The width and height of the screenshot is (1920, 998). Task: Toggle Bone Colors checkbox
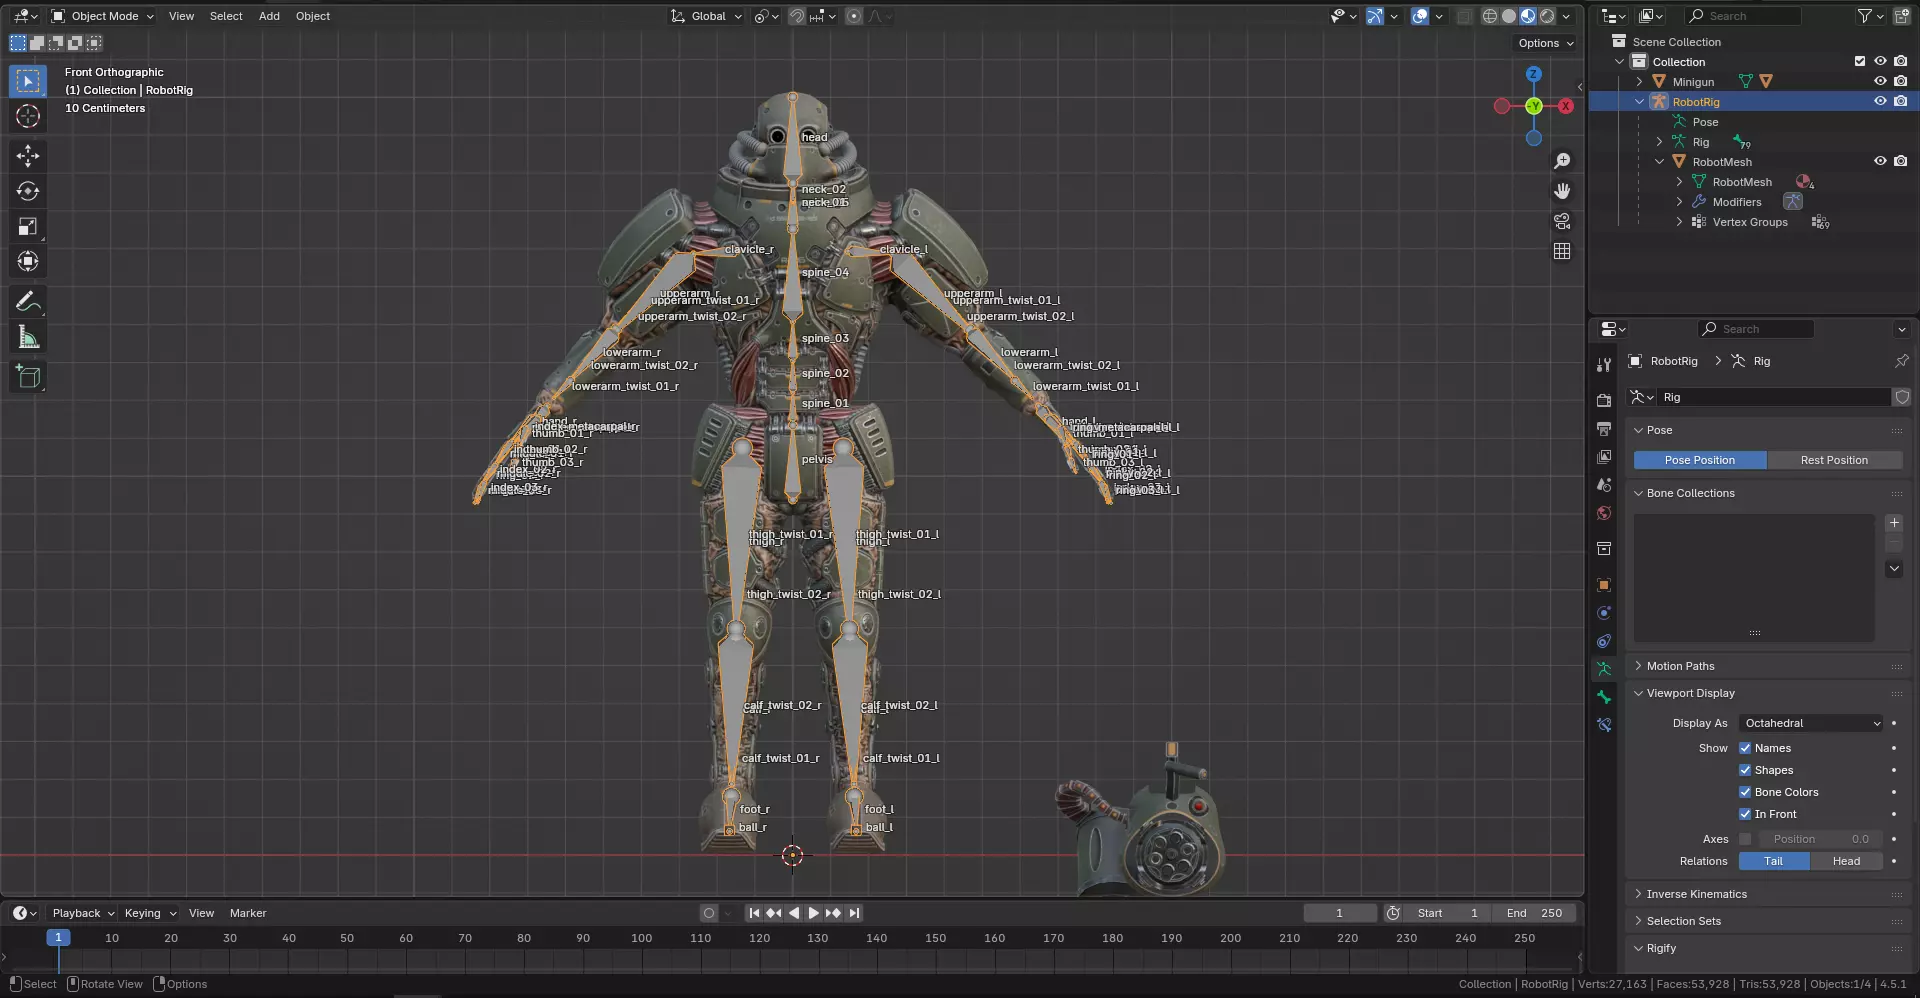click(1745, 792)
